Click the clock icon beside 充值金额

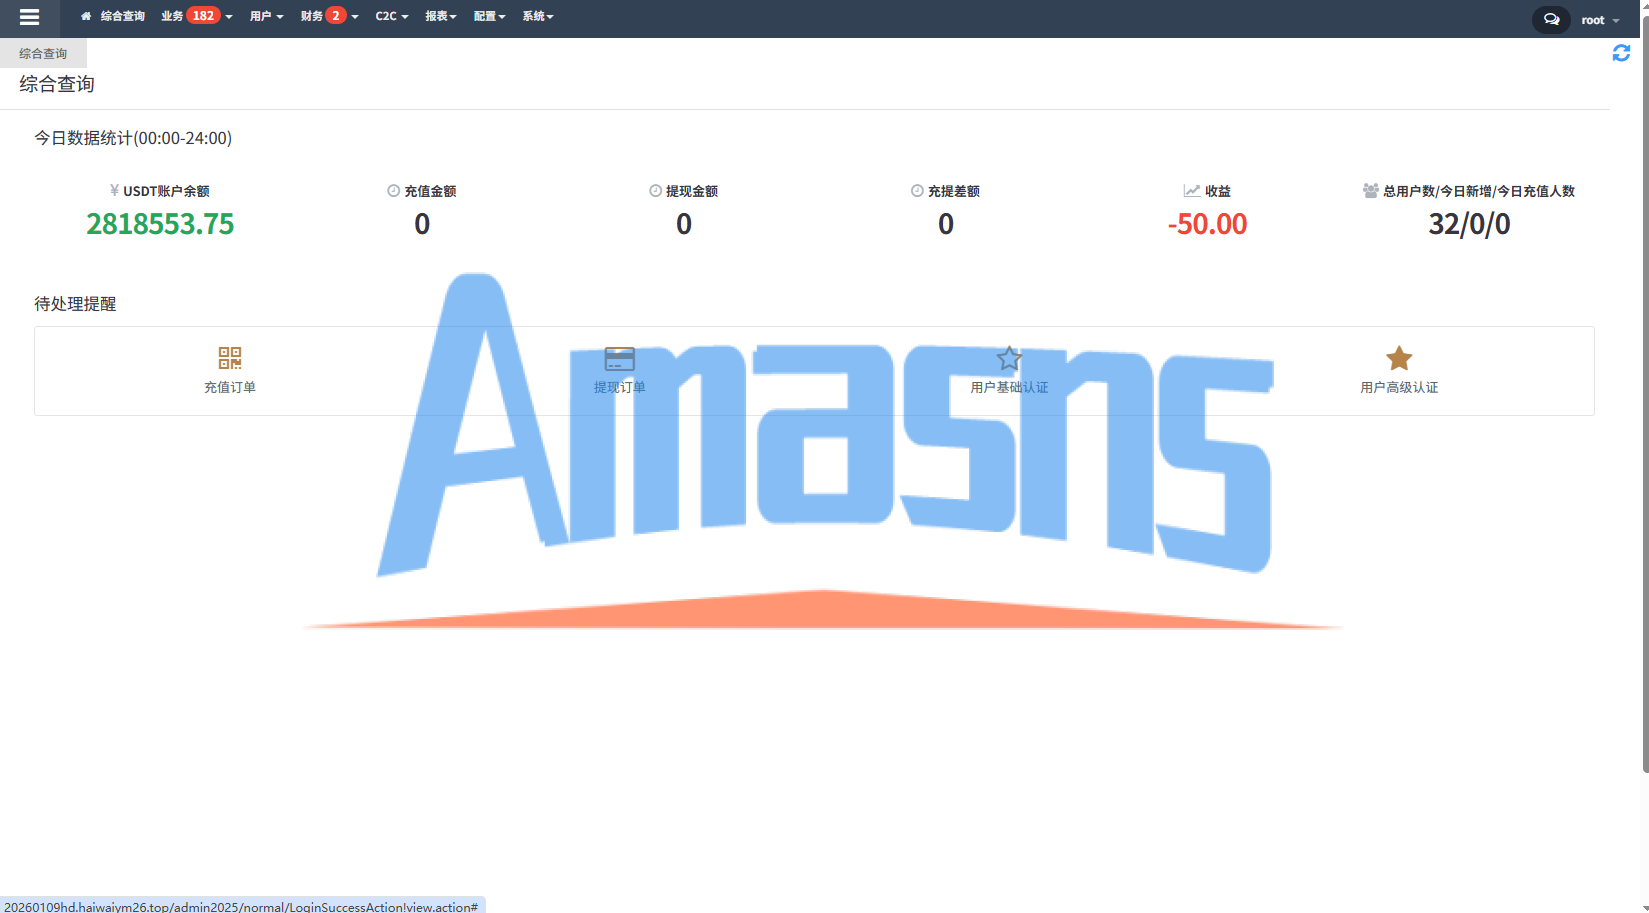(394, 190)
